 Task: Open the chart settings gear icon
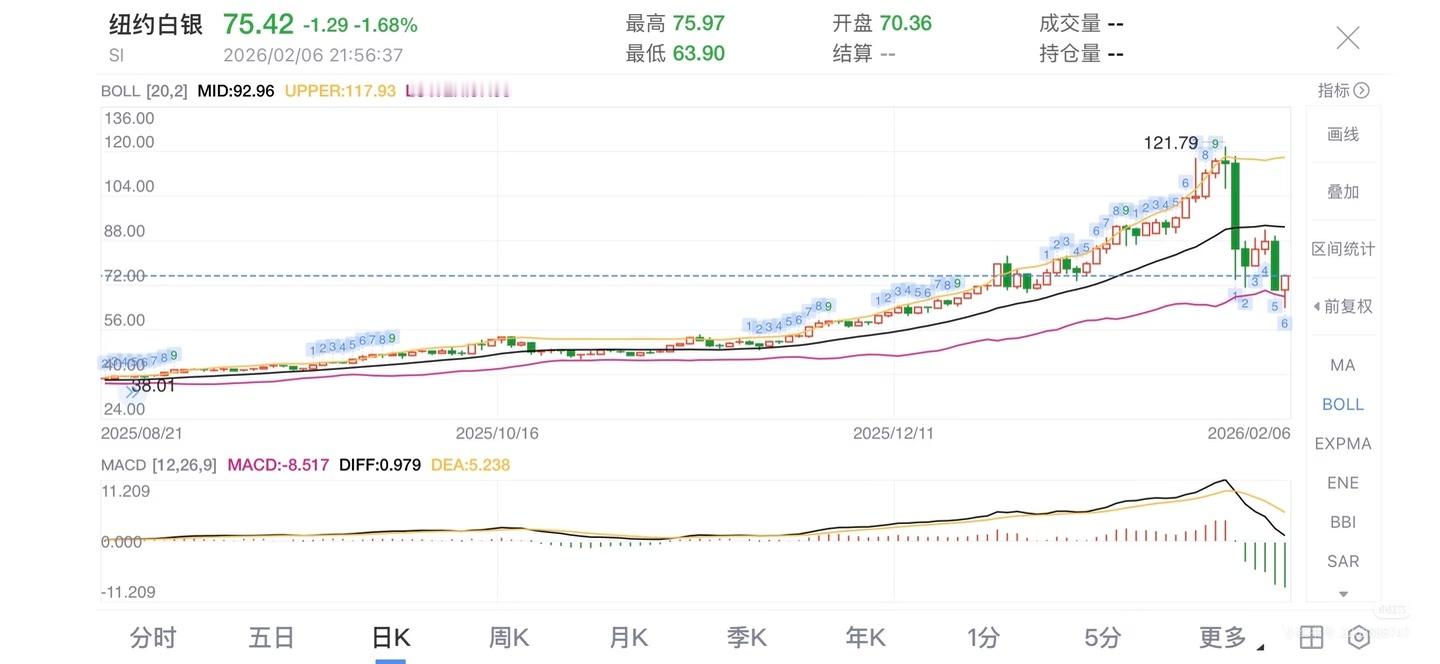(x=1357, y=636)
